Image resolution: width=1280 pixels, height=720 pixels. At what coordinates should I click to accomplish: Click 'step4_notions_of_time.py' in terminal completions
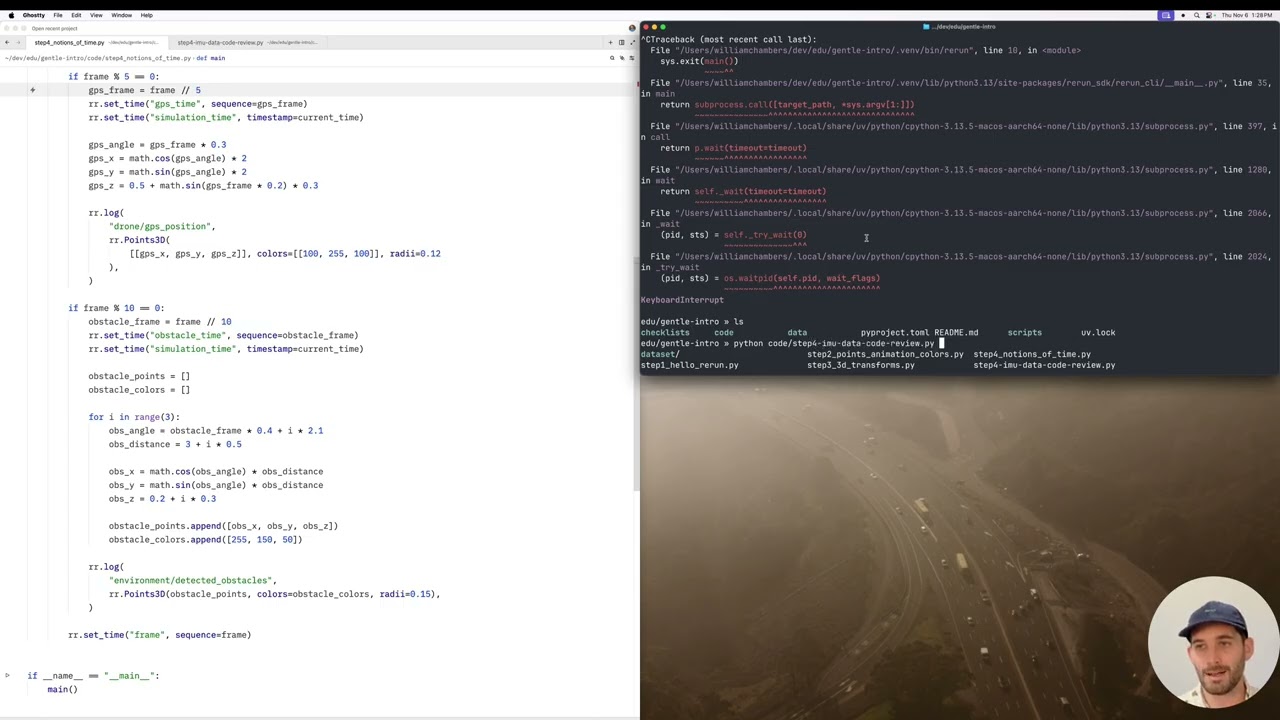pos(1032,354)
